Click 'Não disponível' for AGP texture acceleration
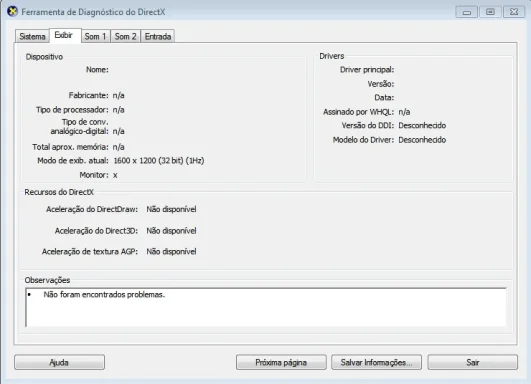Image resolution: width=531 pixels, height=384 pixels. 171,252
